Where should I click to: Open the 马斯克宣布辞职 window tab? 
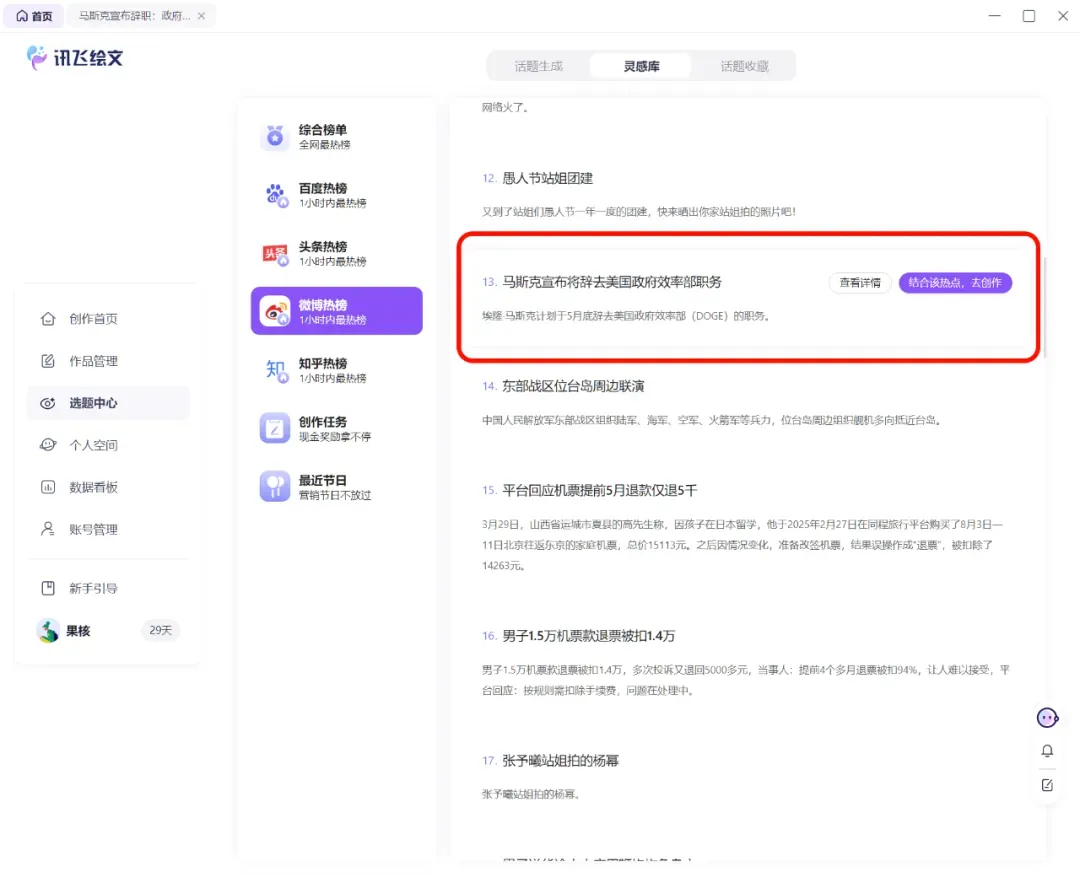[141, 16]
